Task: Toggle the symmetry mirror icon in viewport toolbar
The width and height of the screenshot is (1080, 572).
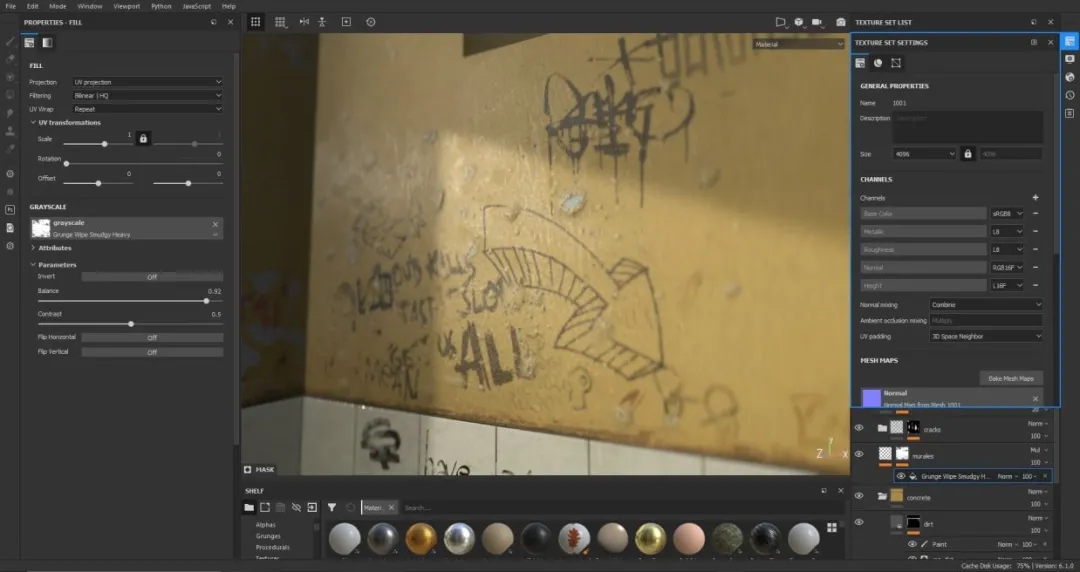Action: point(304,22)
